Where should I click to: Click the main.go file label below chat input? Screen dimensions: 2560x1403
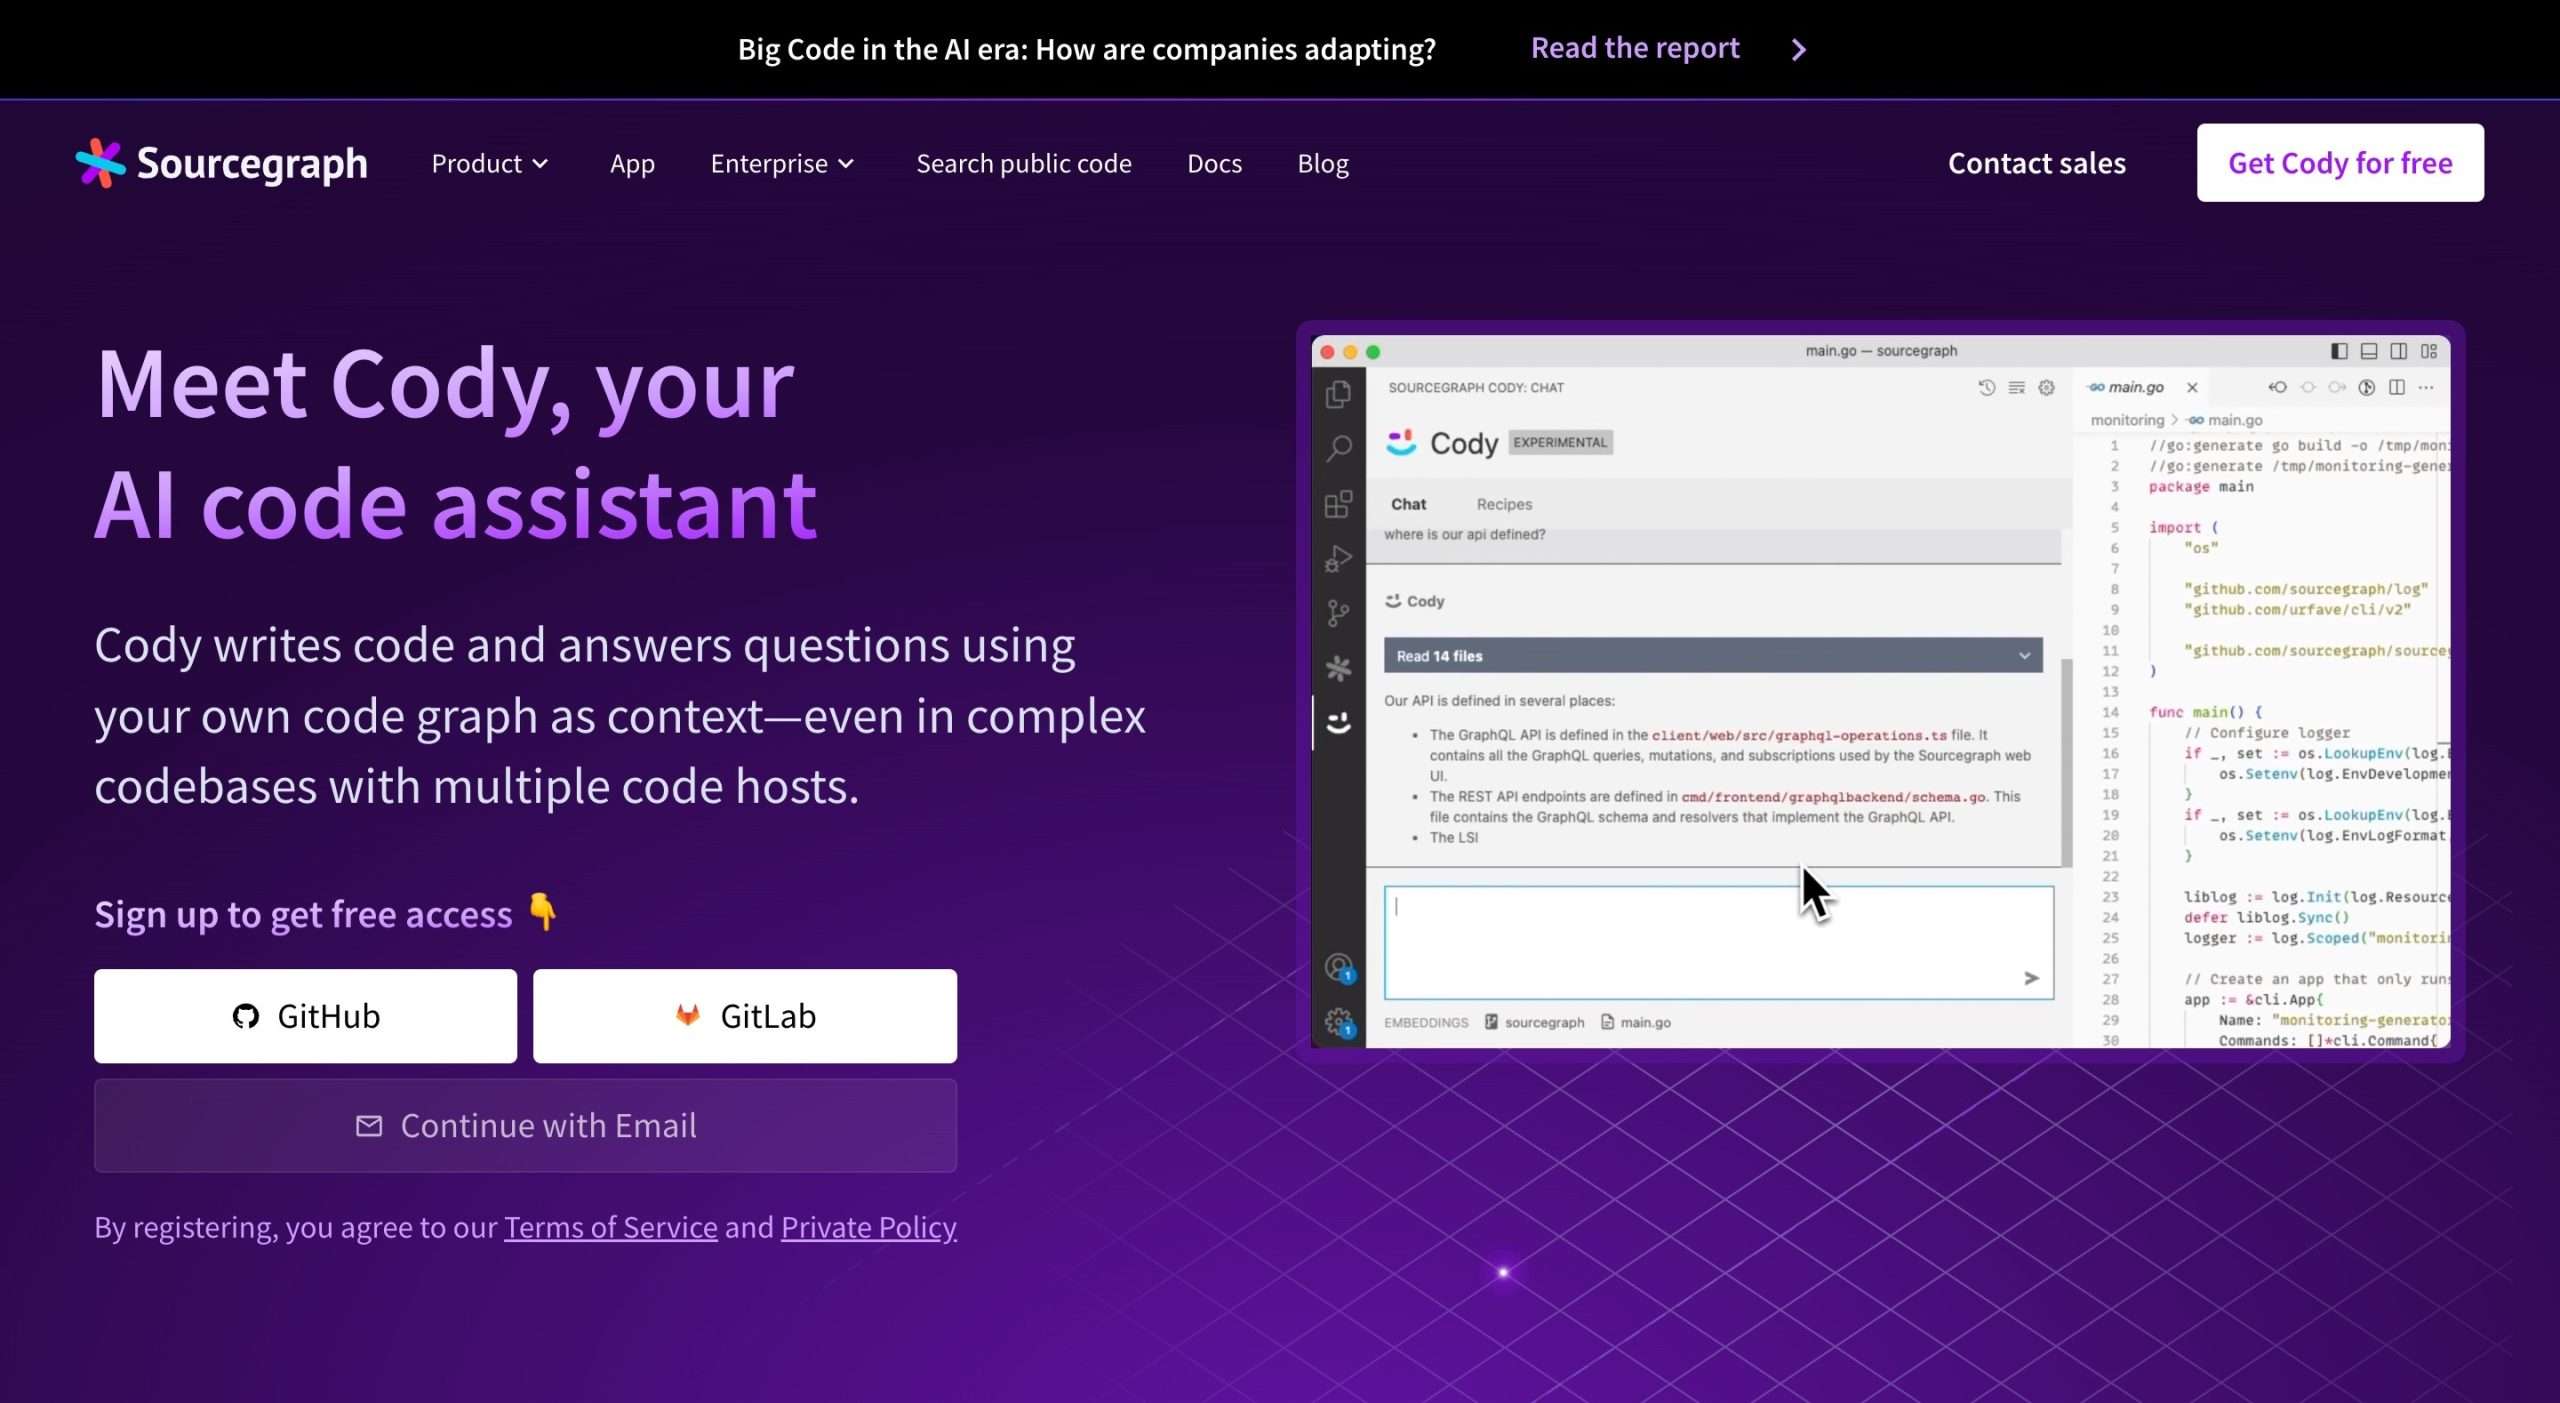click(x=1636, y=1022)
